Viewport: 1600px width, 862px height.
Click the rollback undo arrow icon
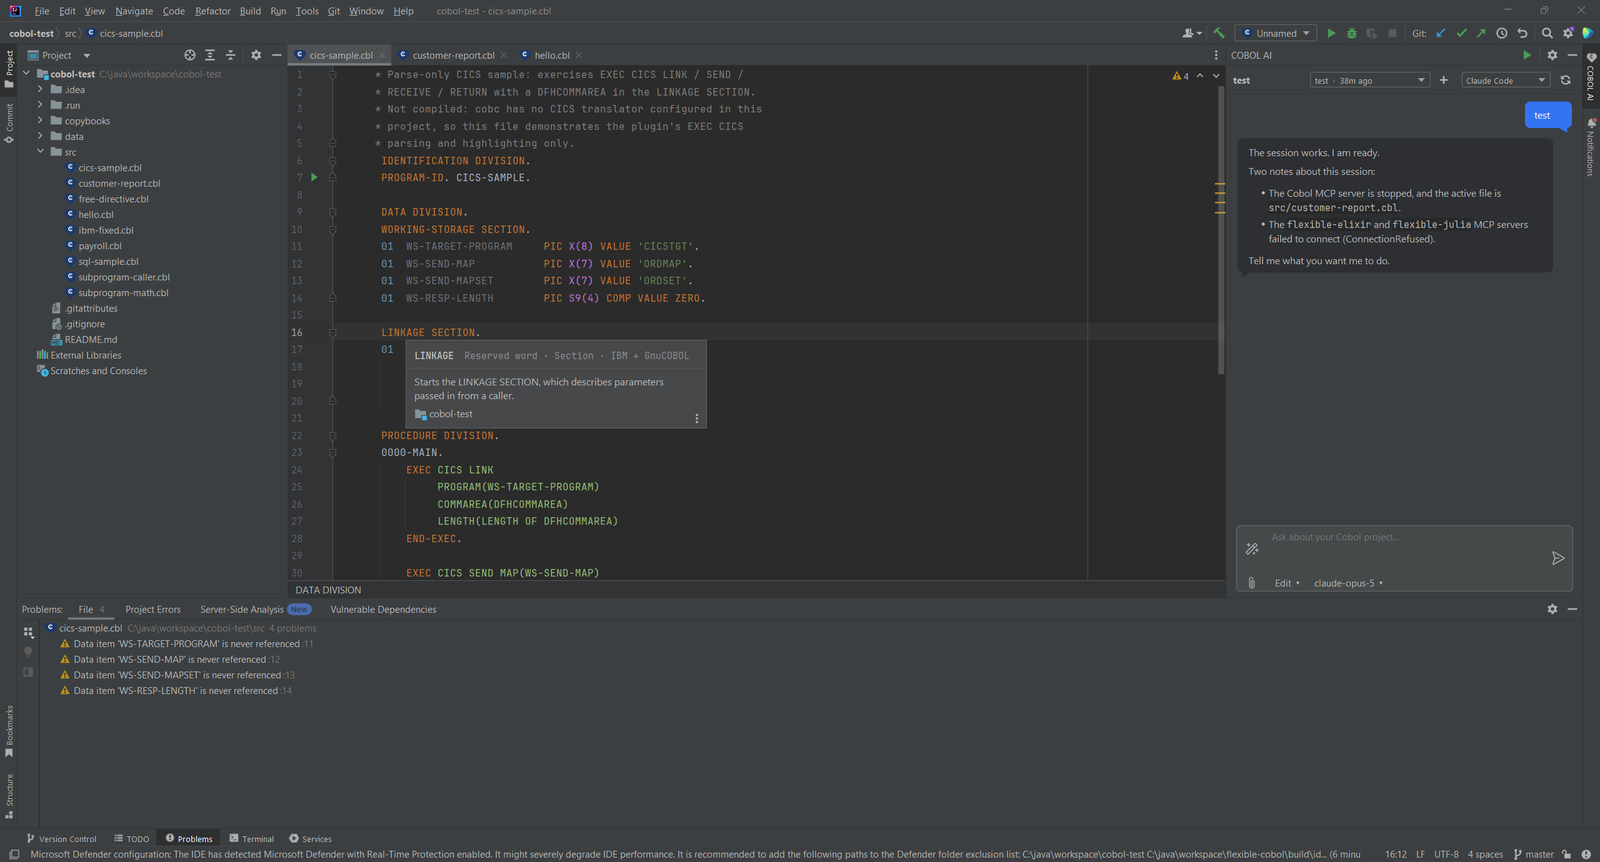click(1522, 33)
